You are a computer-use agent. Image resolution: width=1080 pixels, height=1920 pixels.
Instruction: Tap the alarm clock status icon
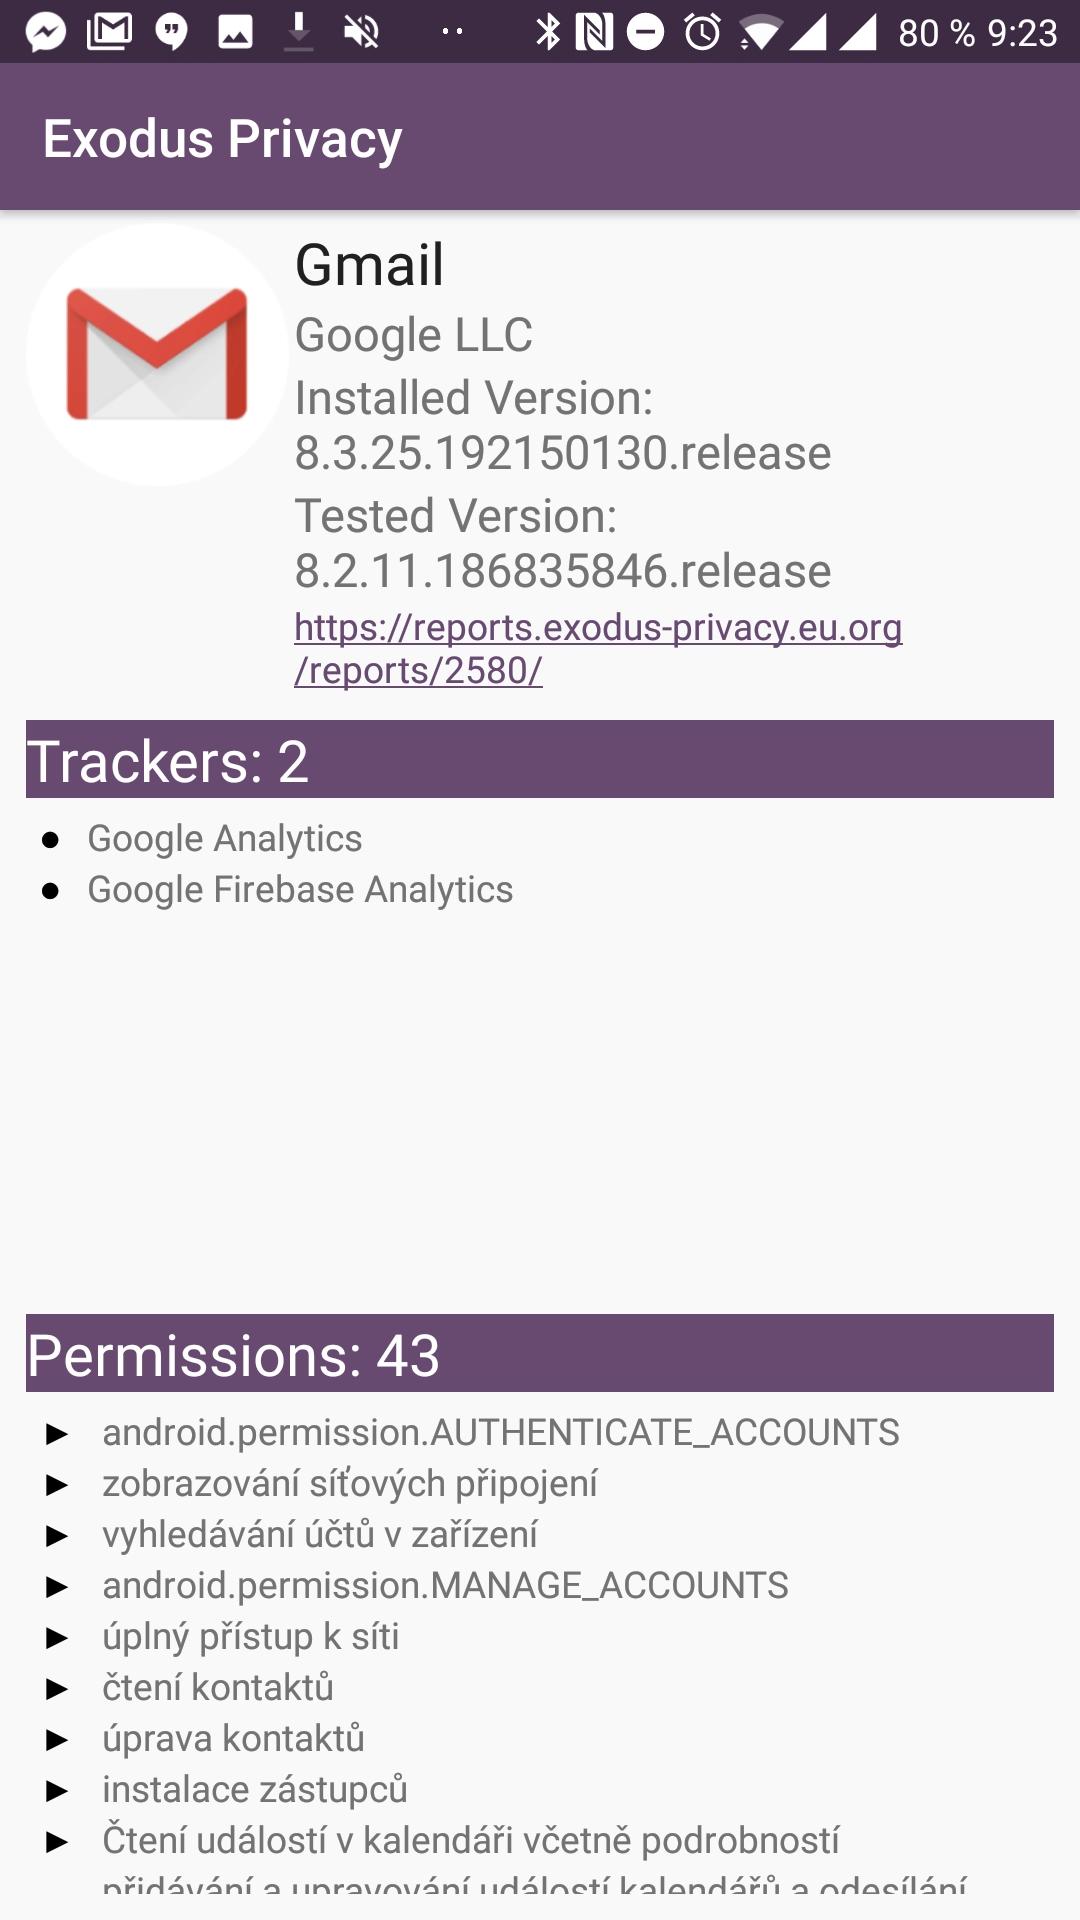pos(703,32)
